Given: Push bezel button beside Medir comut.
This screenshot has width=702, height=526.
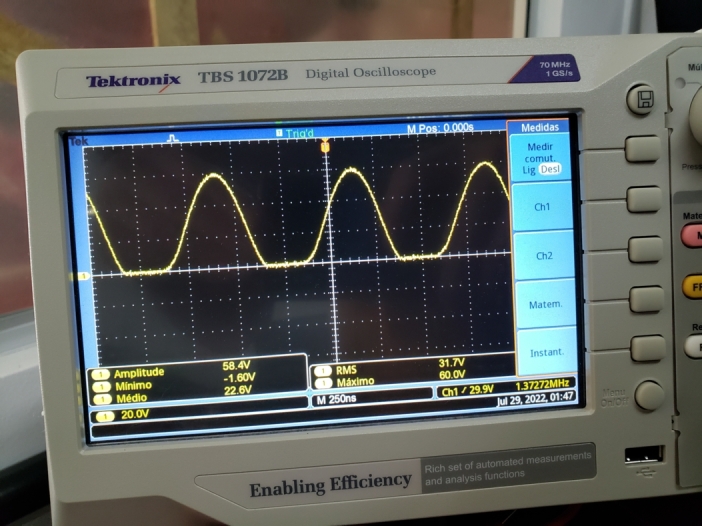Looking at the screenshot, I should [x=642, y=150].
